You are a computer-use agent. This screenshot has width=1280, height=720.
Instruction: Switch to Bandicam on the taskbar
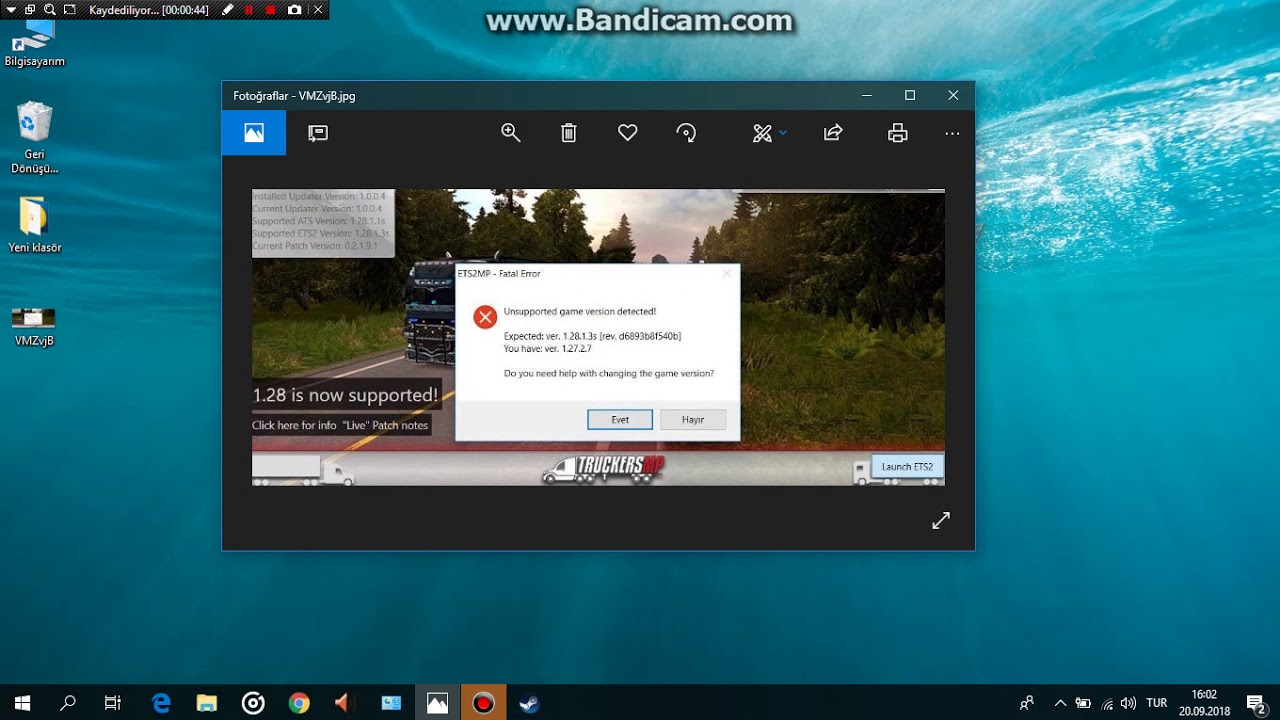483,703
